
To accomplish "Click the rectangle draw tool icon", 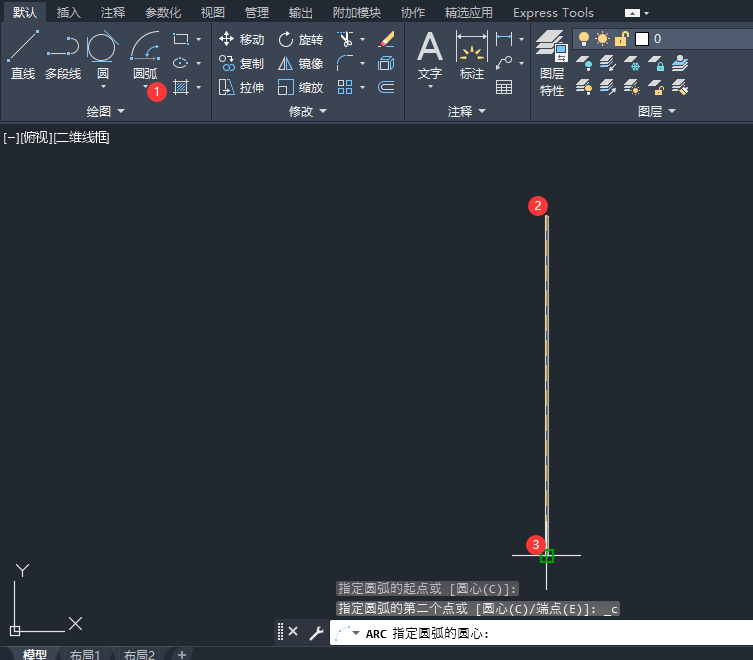I will (181, 39).
